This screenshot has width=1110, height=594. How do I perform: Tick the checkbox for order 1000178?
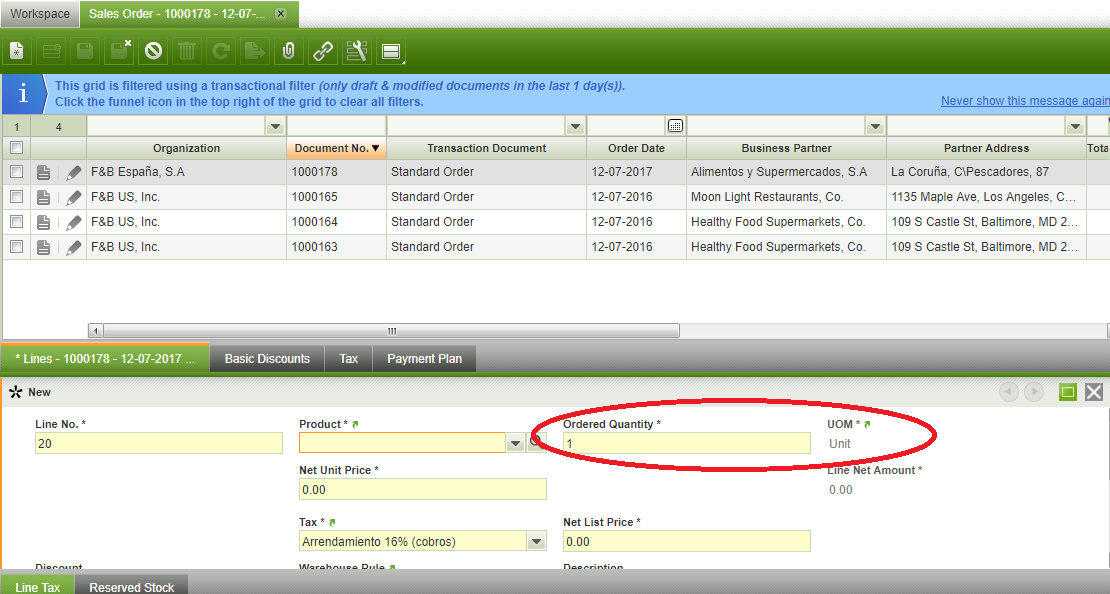tap(16, 172)
